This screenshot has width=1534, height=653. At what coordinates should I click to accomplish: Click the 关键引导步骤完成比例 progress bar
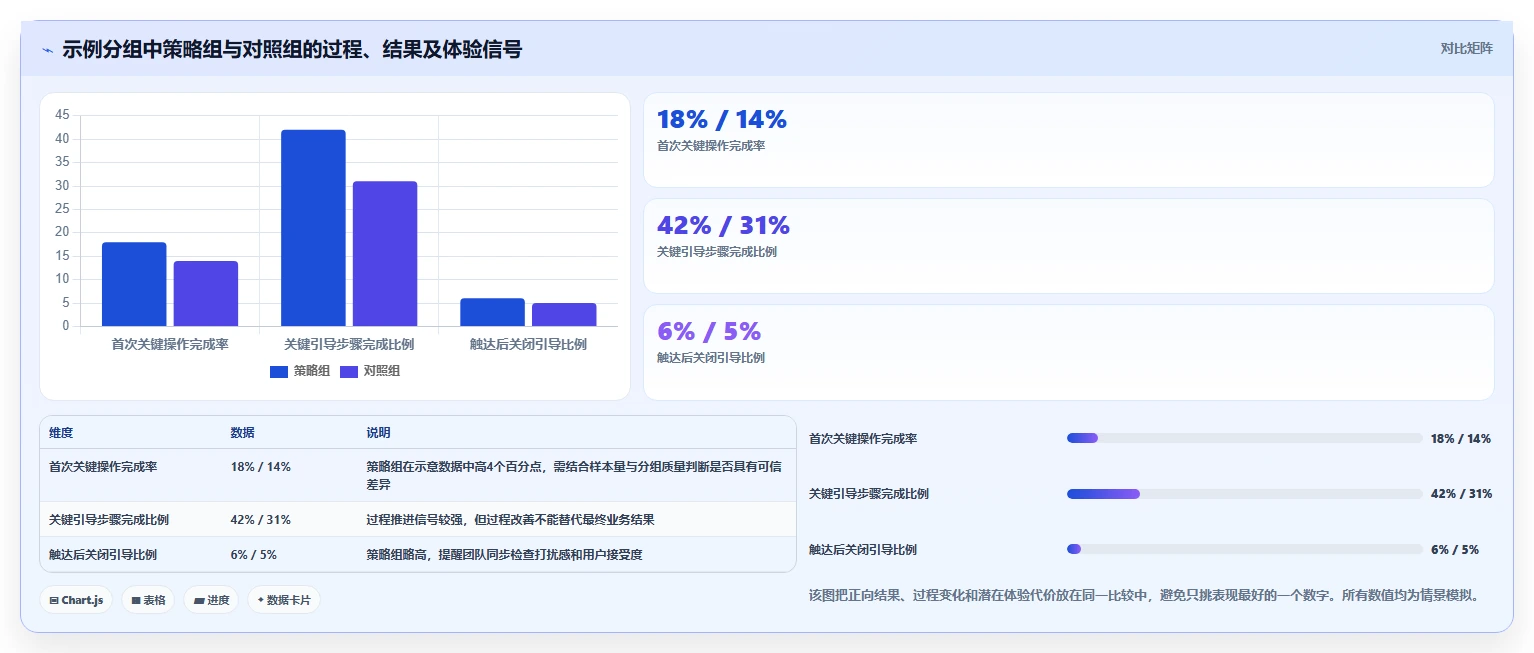1245,494
